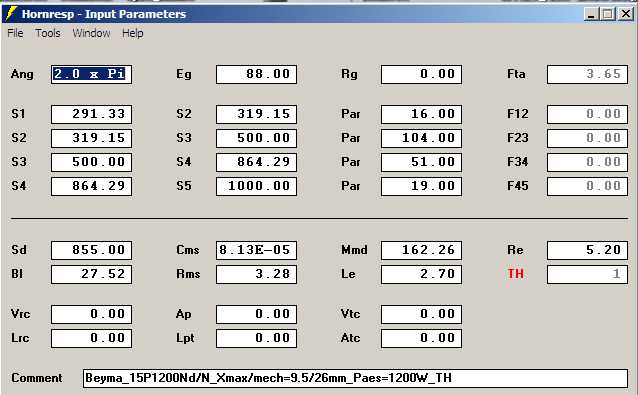The height and width of the screenshot is (395, 638).
Task: Click the Atc input field
Action: click(421, 338)
